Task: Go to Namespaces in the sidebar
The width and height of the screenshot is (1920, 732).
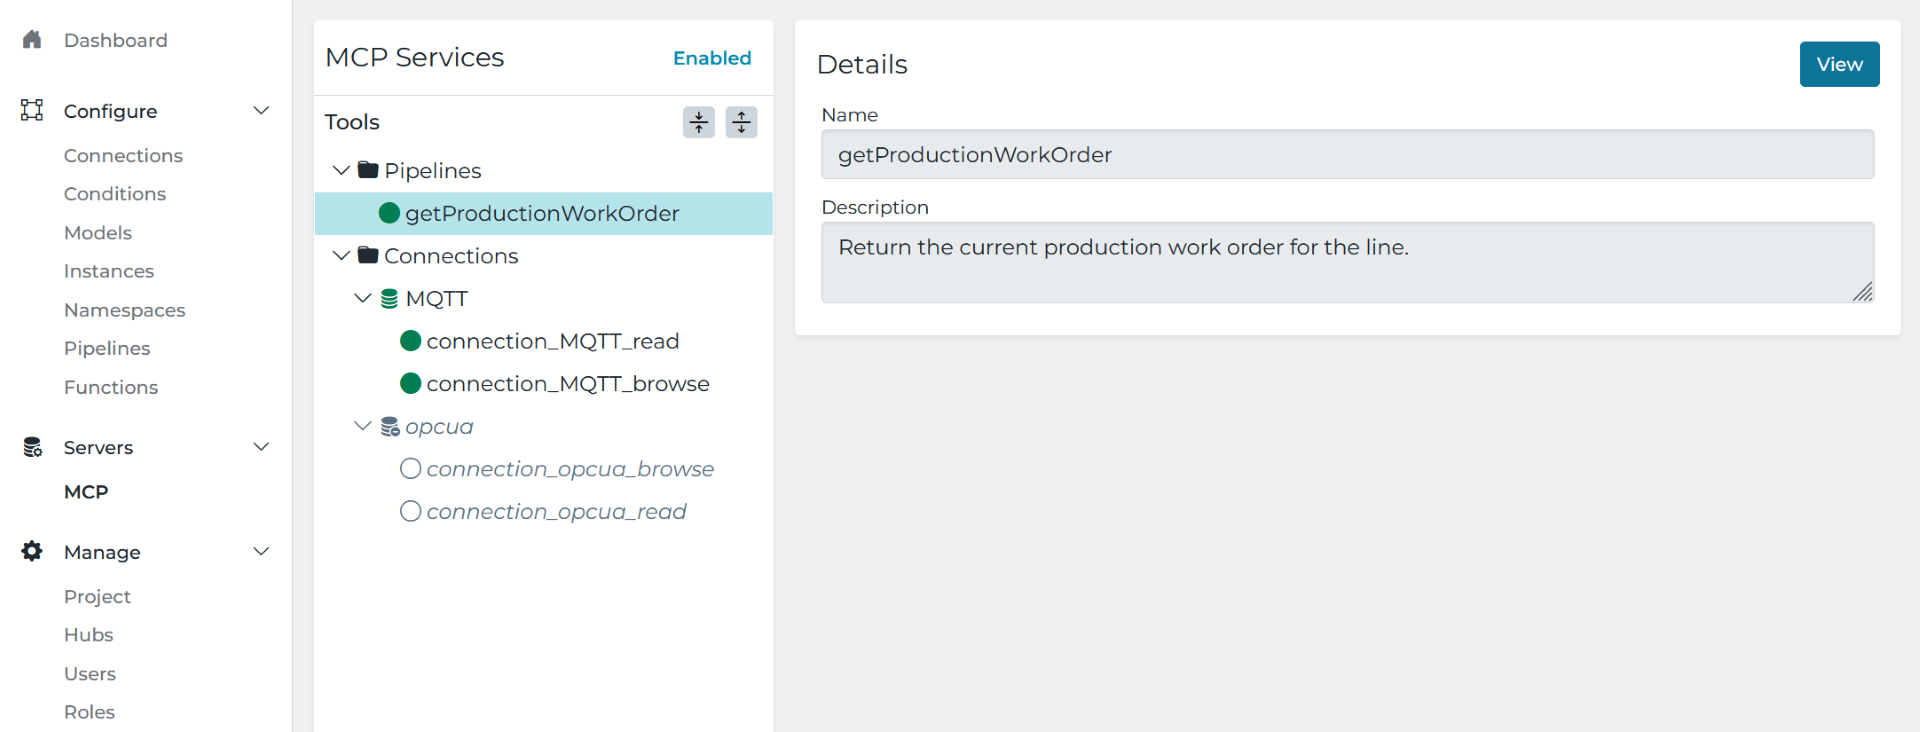Action: pyautogui.click(x=124, y=310)
